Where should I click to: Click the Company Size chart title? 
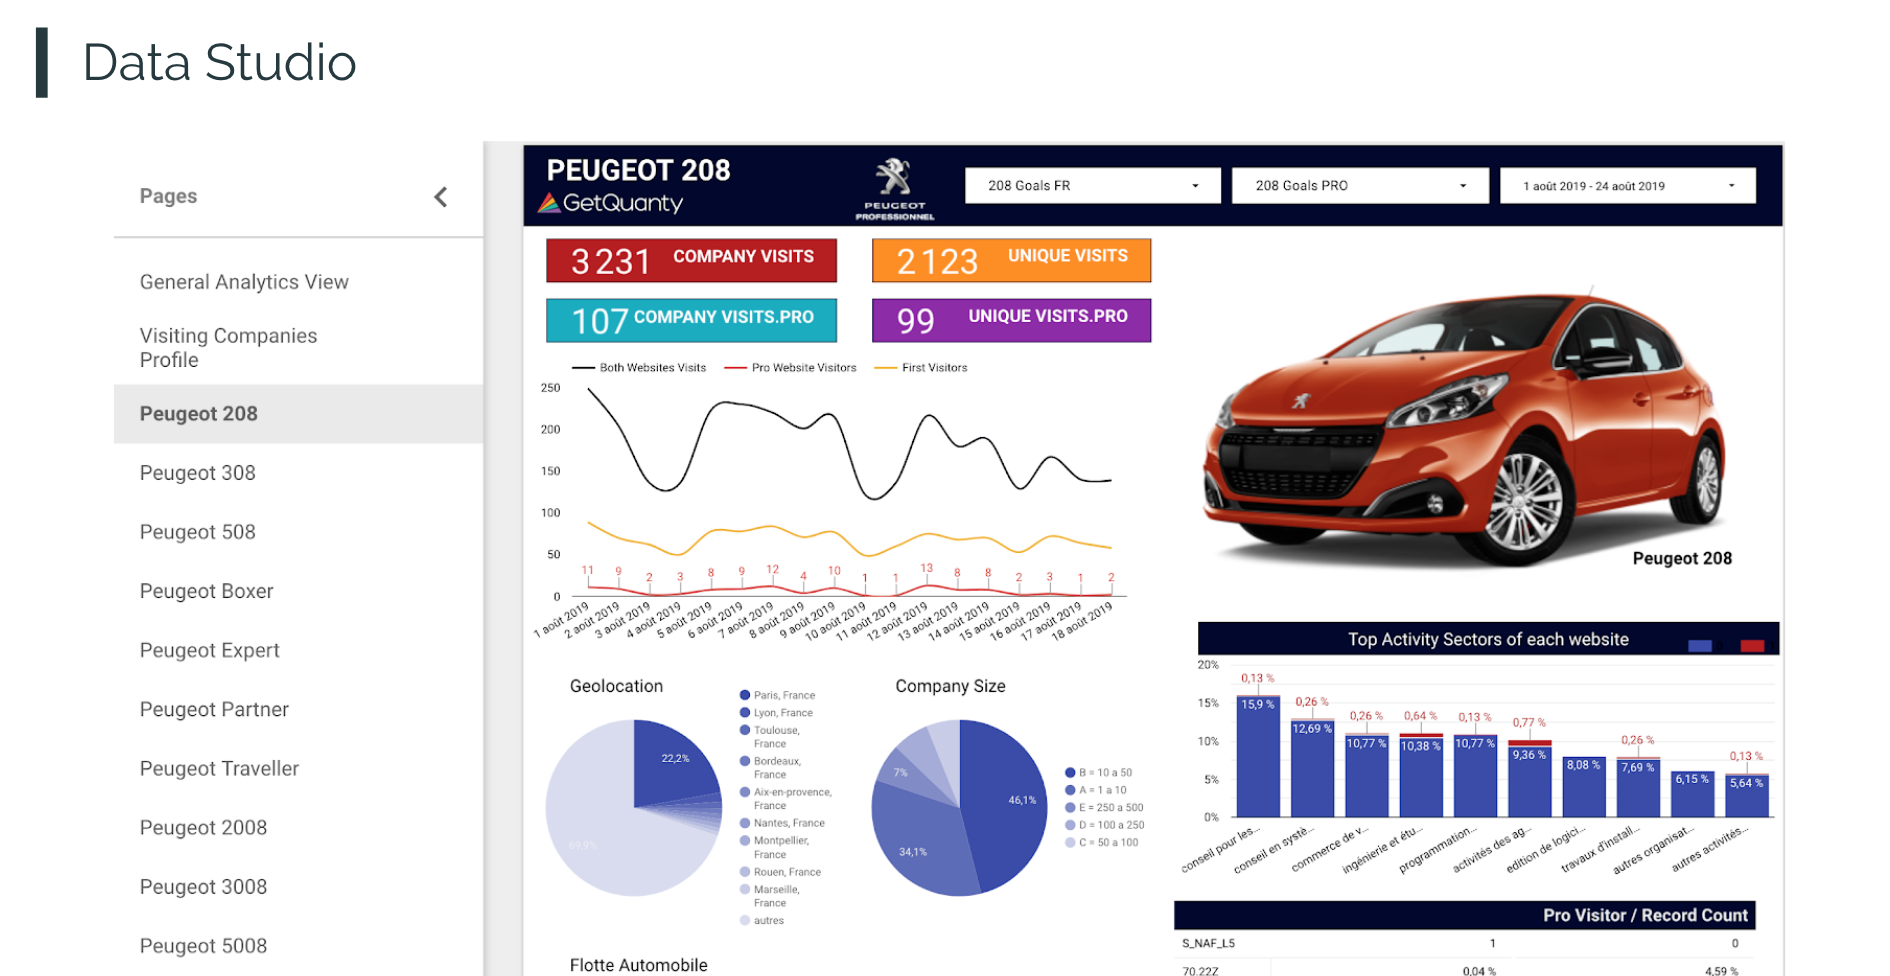950,686
